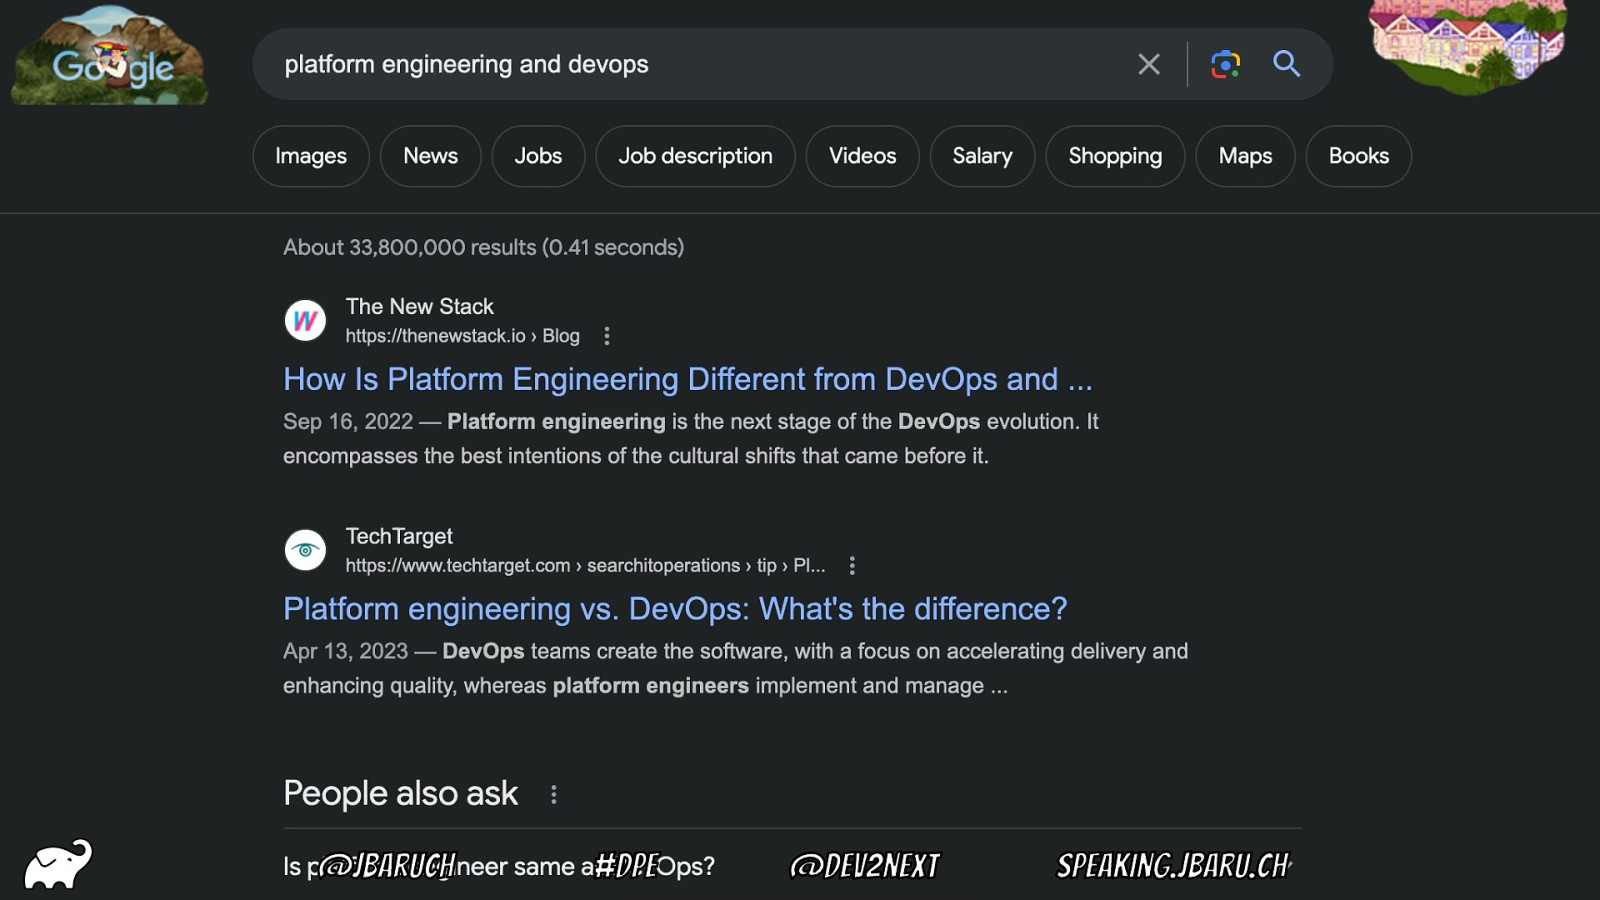1600x900 pixels.
Task: Switch to Maps filter
Action: pyautogui.click(x=1245, y=156)
